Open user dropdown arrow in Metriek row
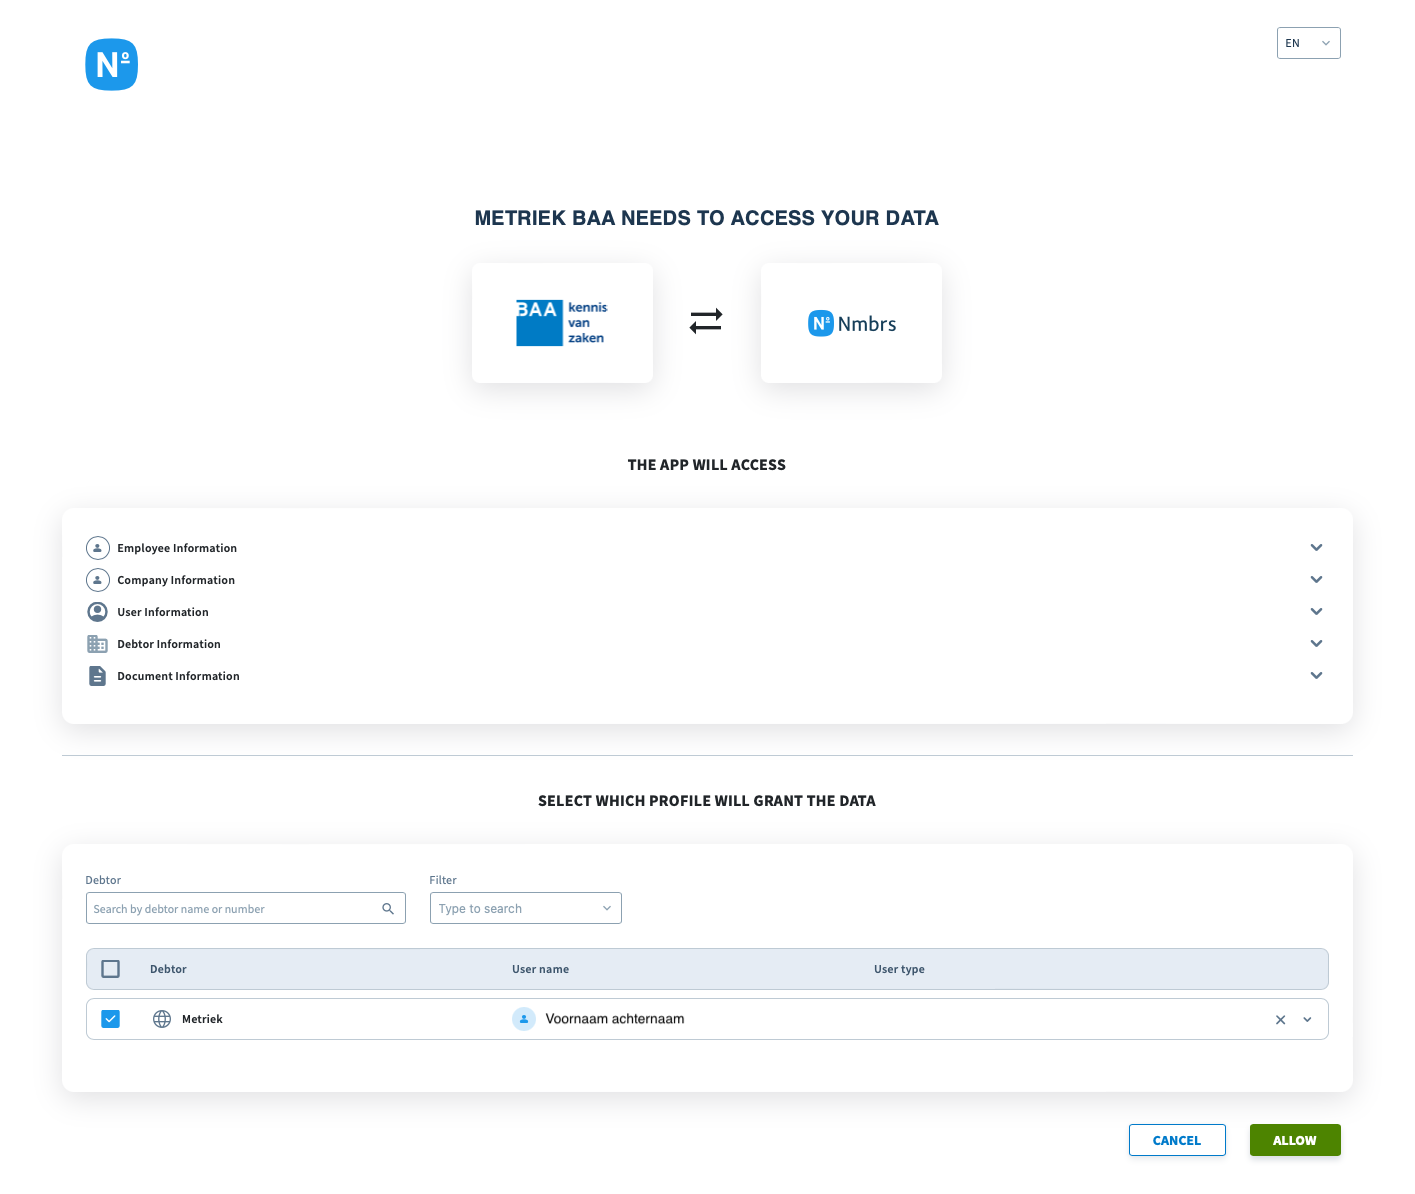The height and width of the screenshot is (1194, 1415). coord(1307,1020)
